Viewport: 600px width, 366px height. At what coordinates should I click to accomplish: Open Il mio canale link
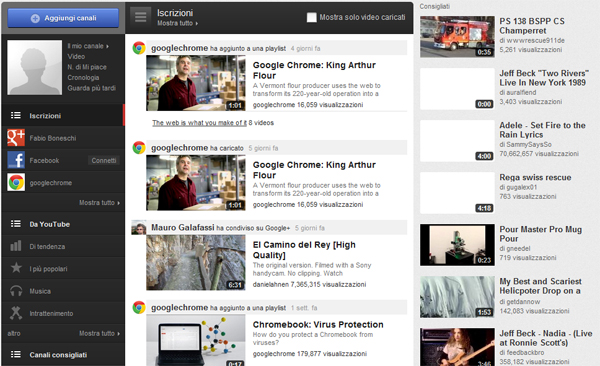(88, 46)
